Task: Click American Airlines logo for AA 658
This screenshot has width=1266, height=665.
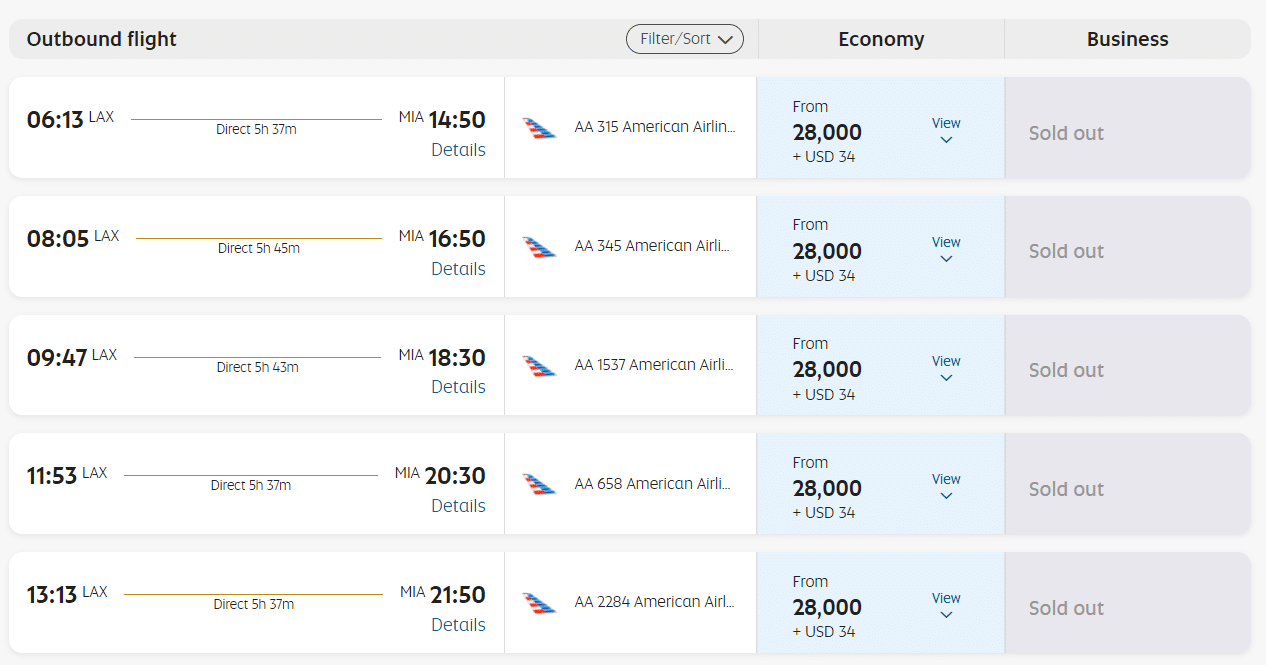Action: 539,485
